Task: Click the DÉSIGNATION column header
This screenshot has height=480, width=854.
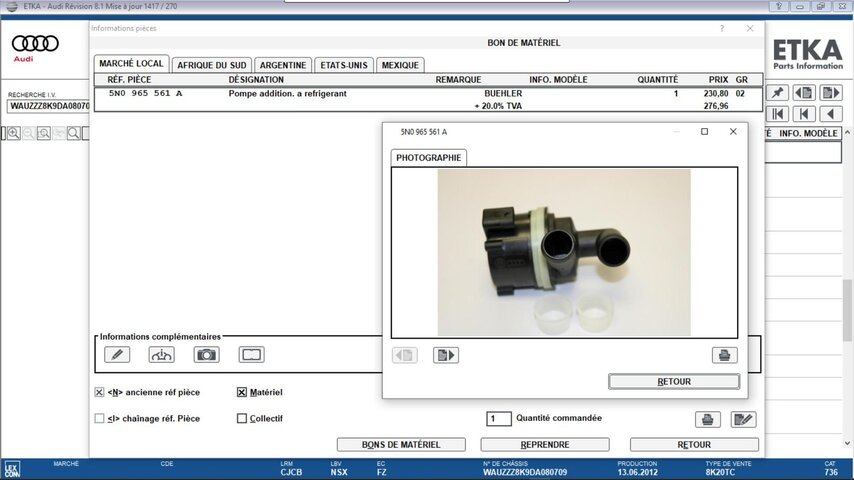Action: point(256,80)
